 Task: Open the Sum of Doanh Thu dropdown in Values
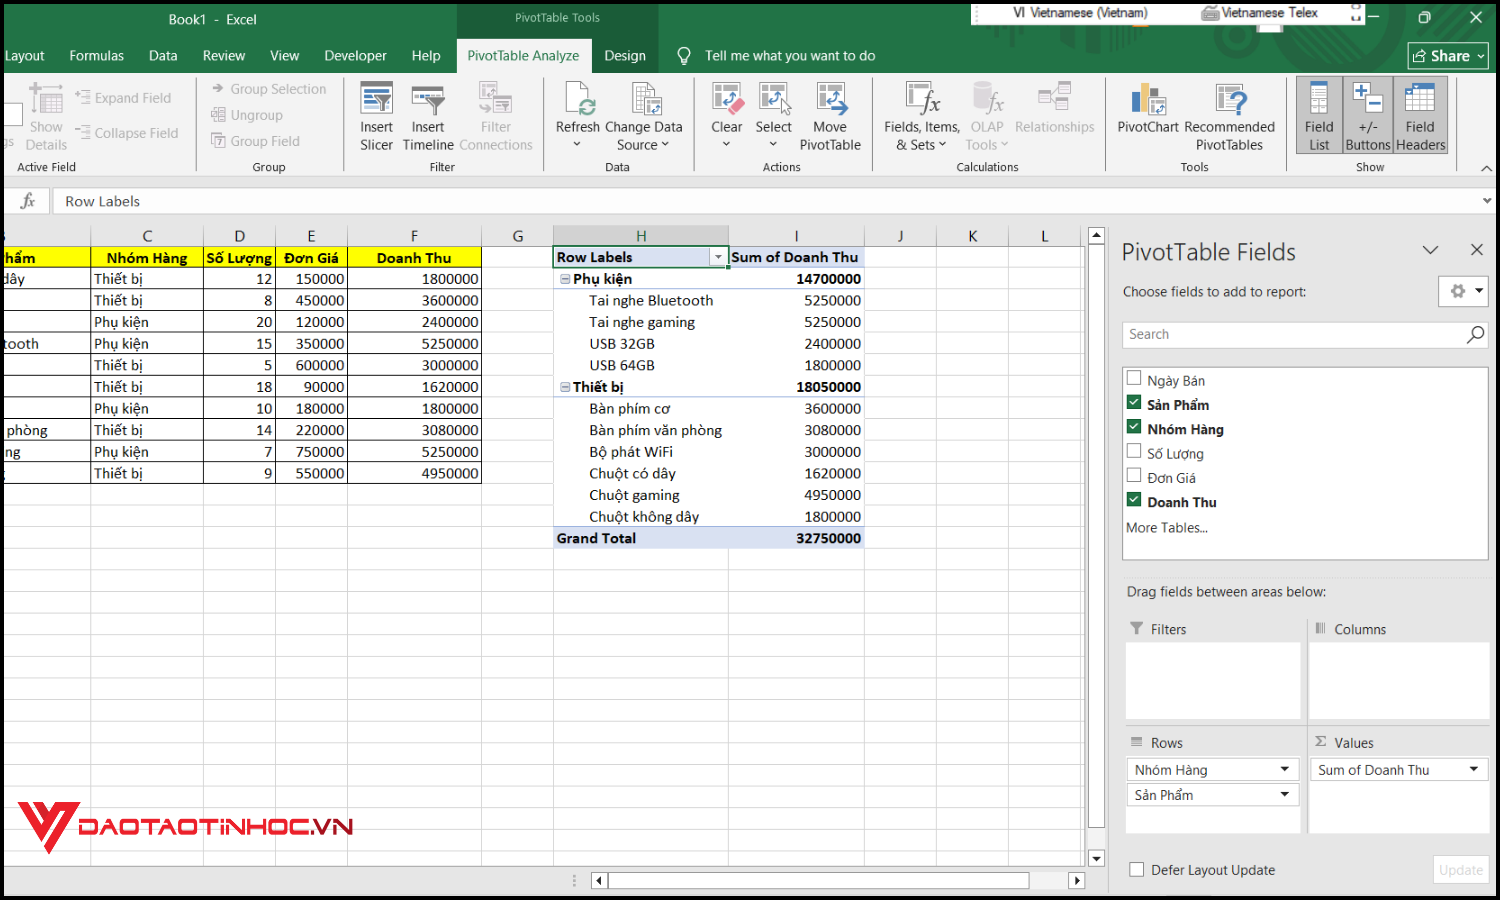click(x=1473, y=769)
